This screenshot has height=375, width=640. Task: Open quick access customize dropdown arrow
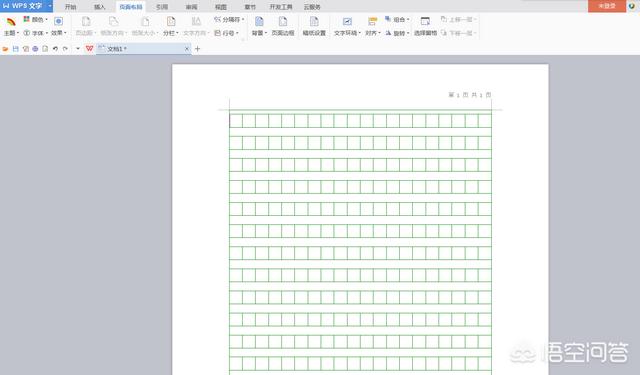(x=78, y=49)
